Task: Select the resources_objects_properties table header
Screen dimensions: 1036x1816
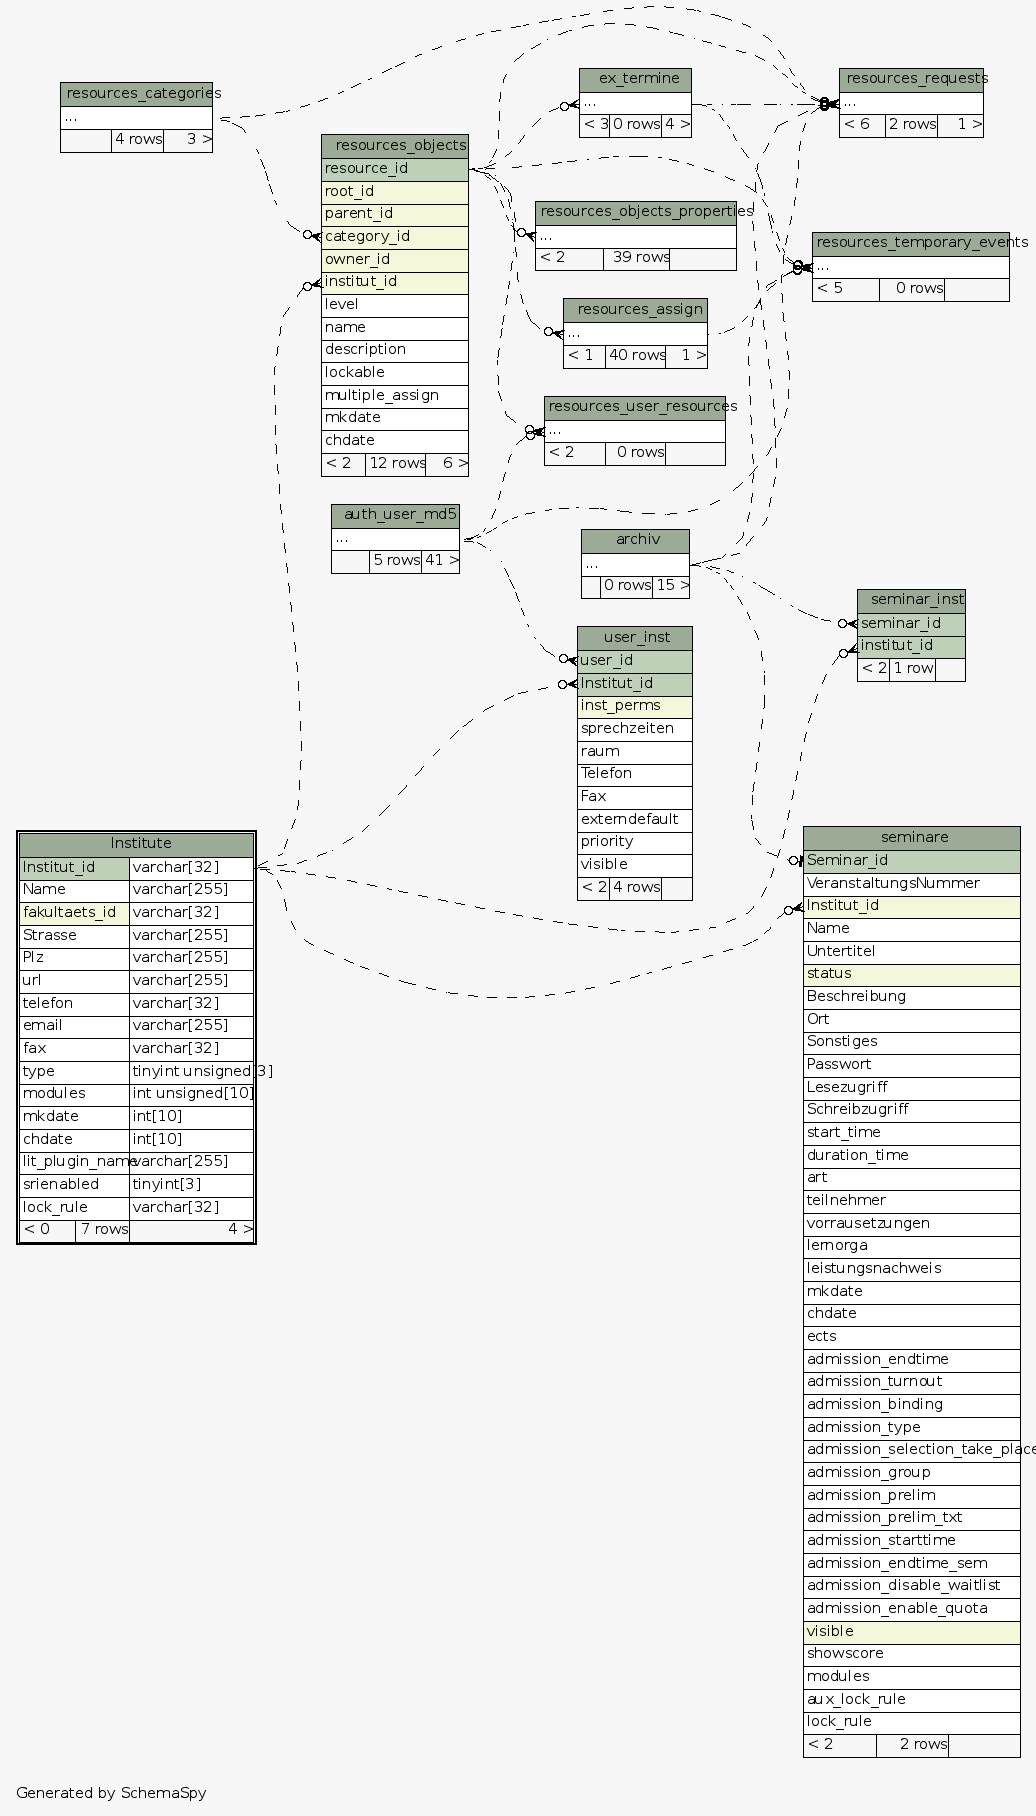Action: pos(636,212)
